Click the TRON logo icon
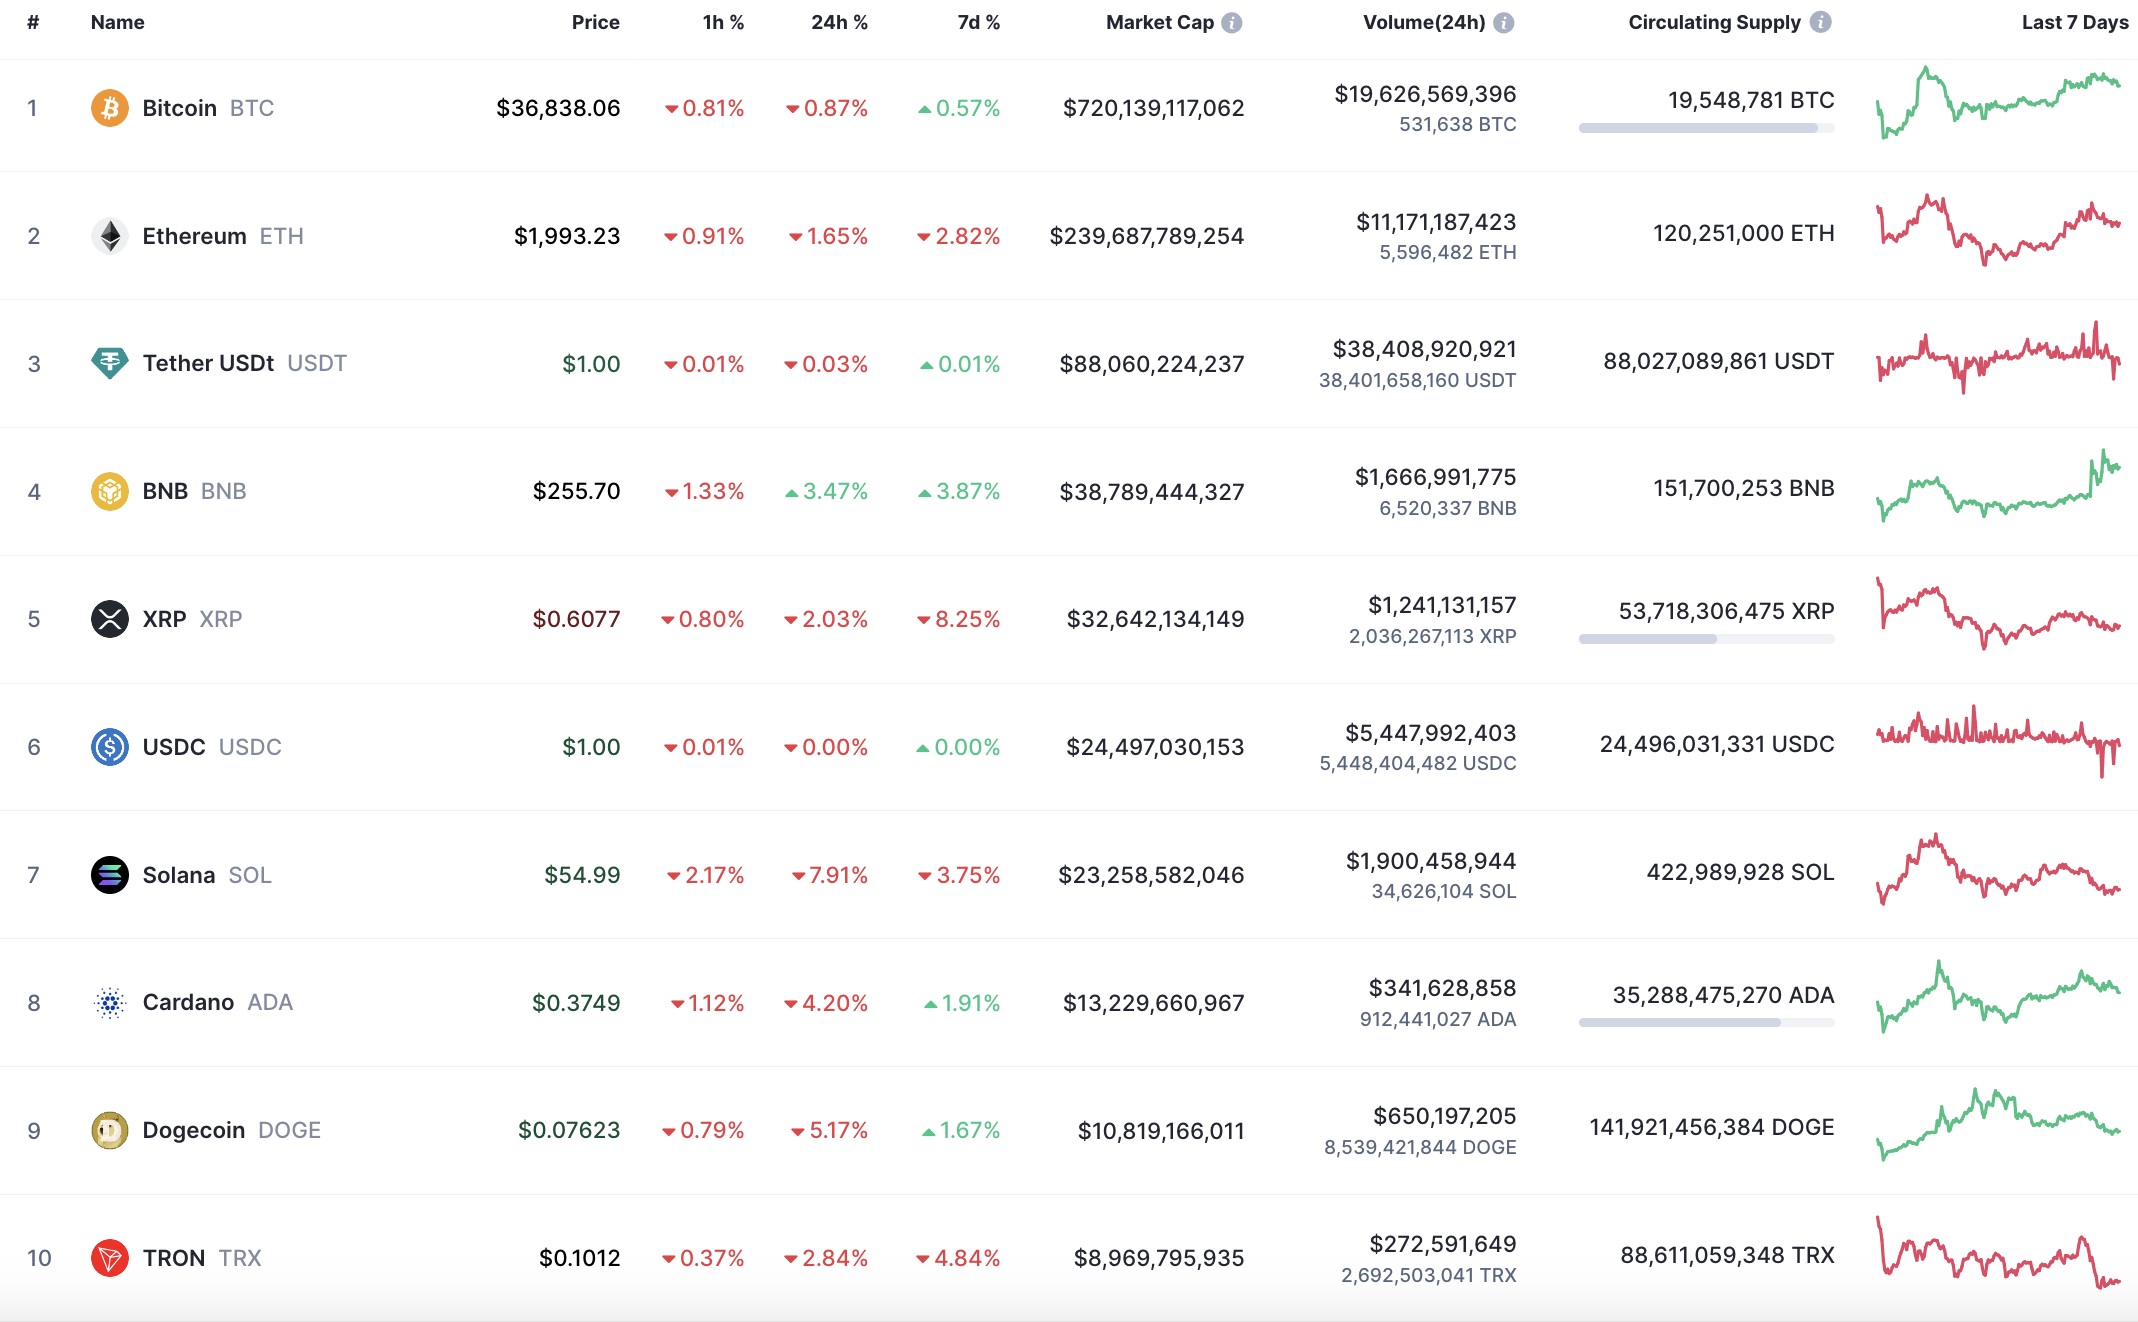The height and width of the screenshot is (1322, 2138). 109,1258
